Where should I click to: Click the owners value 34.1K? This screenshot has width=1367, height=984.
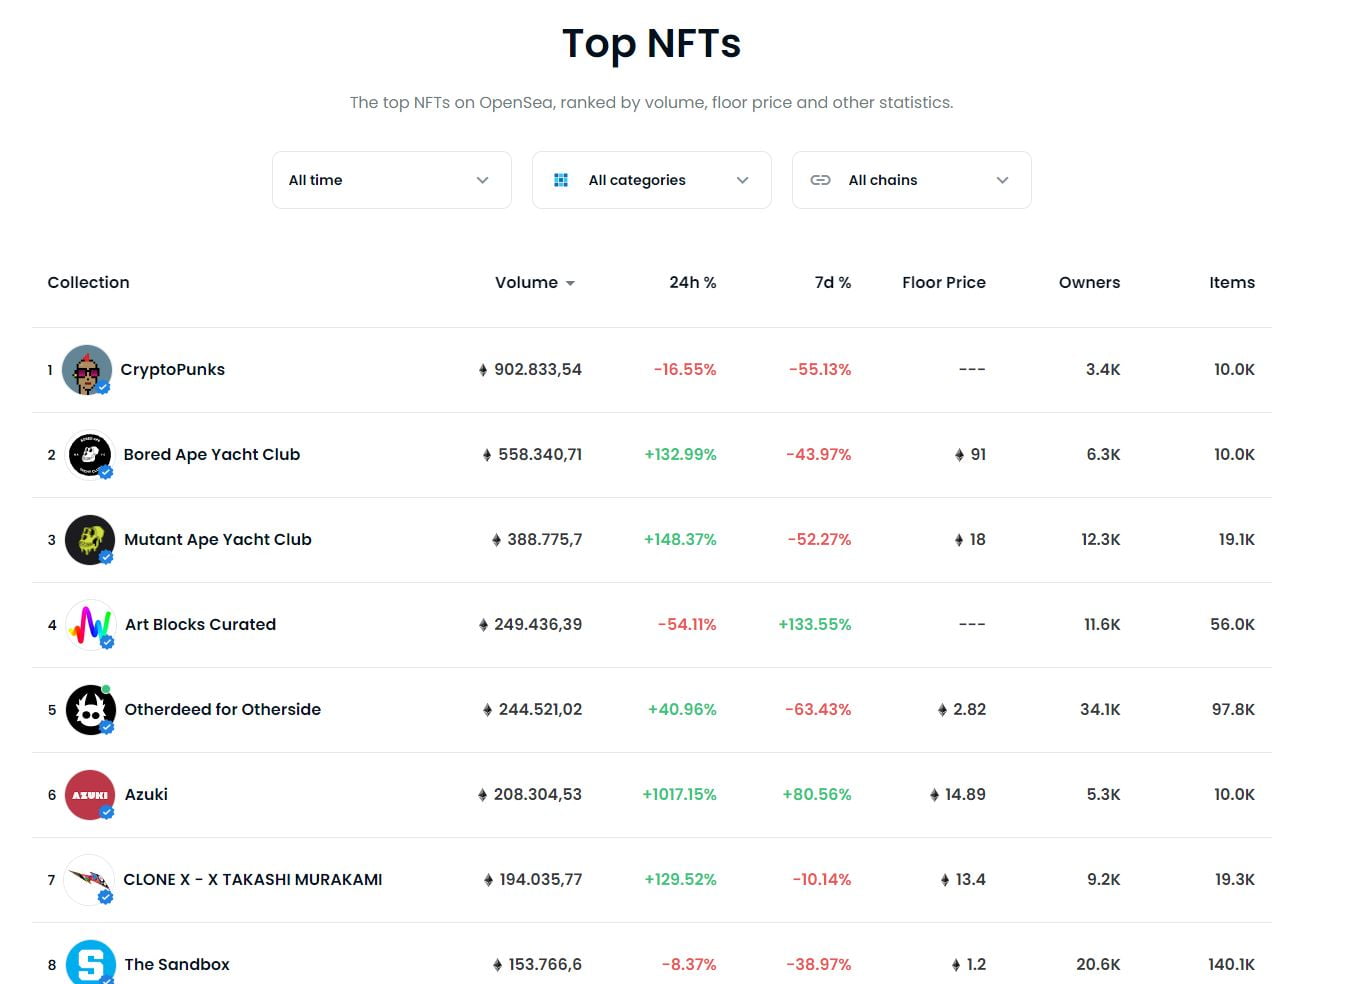[x=1100, y=710]
